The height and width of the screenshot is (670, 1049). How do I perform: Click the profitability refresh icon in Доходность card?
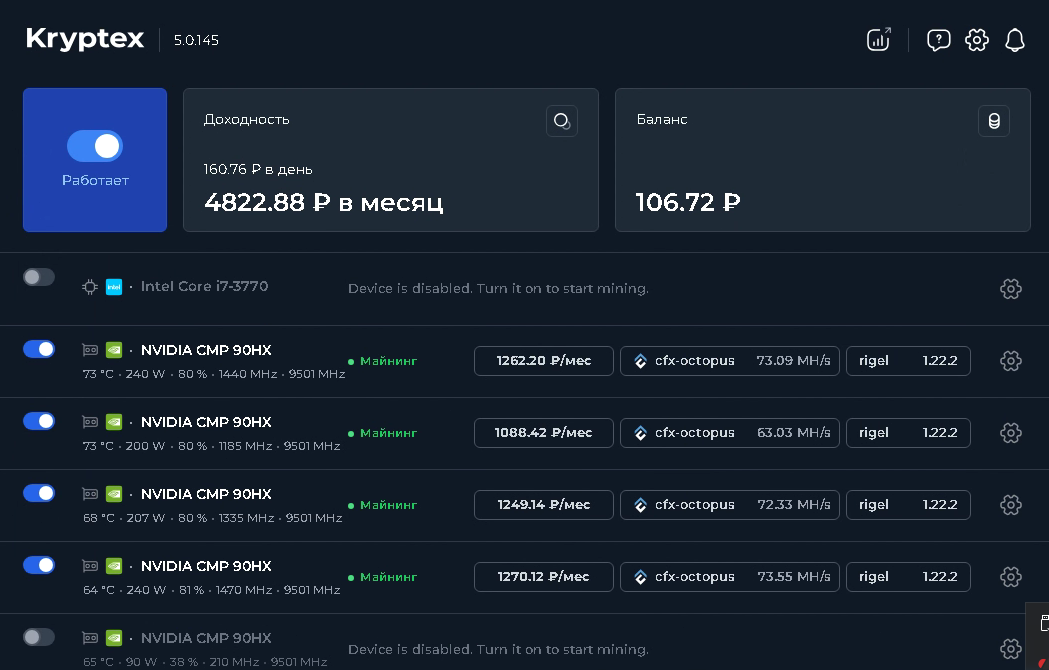pyautogui.click(x=561, y=121)
